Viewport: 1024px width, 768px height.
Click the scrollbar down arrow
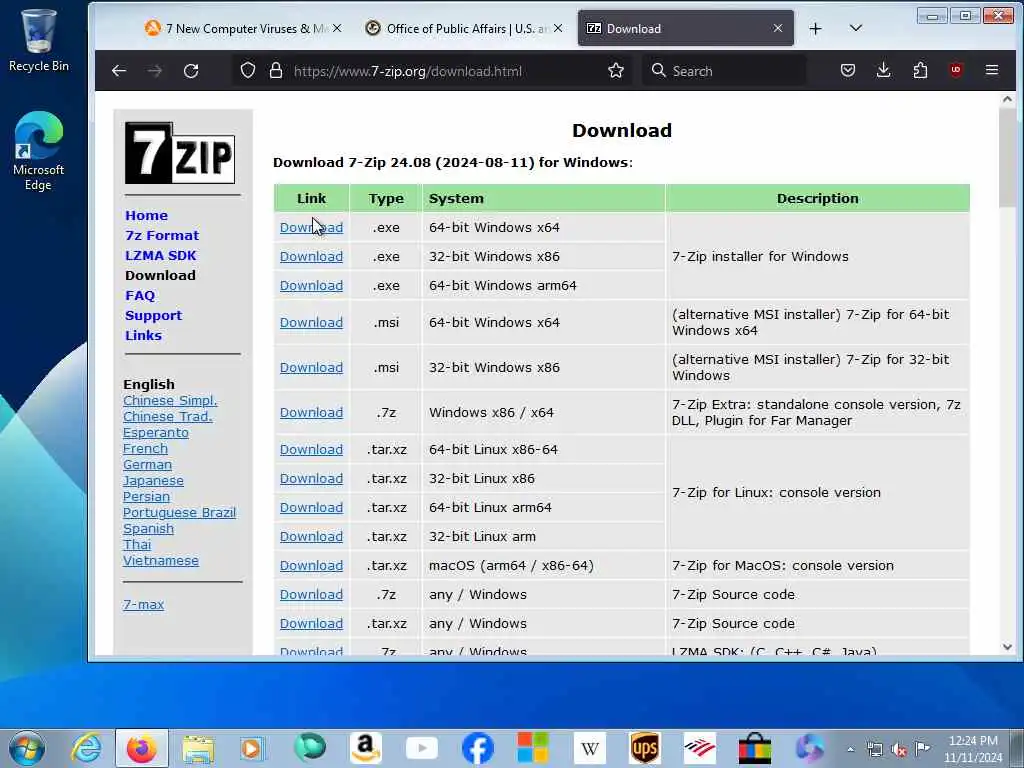click(x=1007, y=647)
